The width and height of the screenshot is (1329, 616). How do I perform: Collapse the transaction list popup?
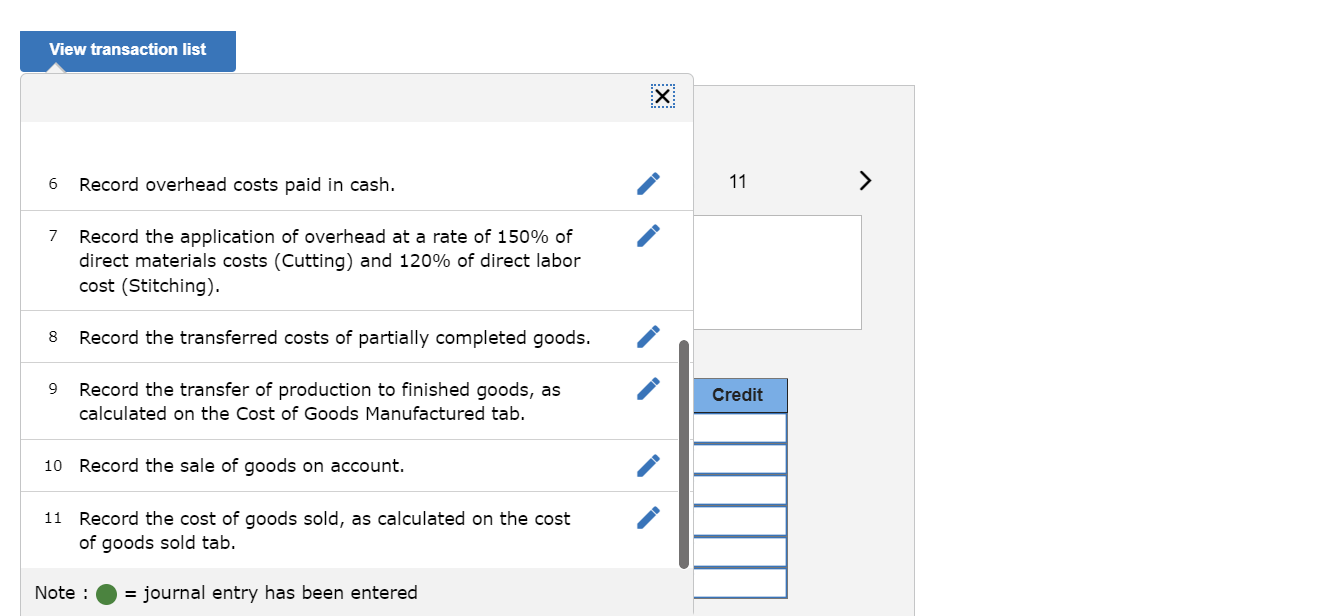point(662,96)
